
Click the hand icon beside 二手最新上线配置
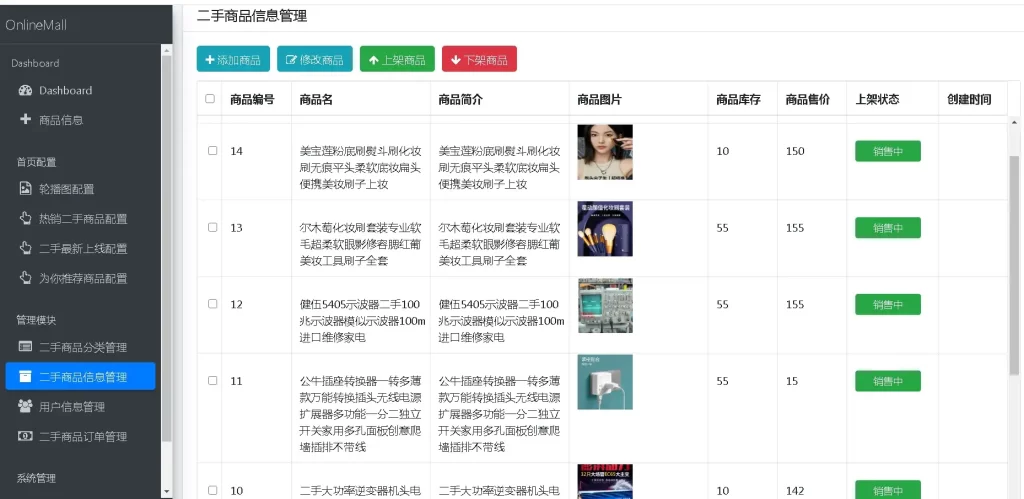coord(25,248)
